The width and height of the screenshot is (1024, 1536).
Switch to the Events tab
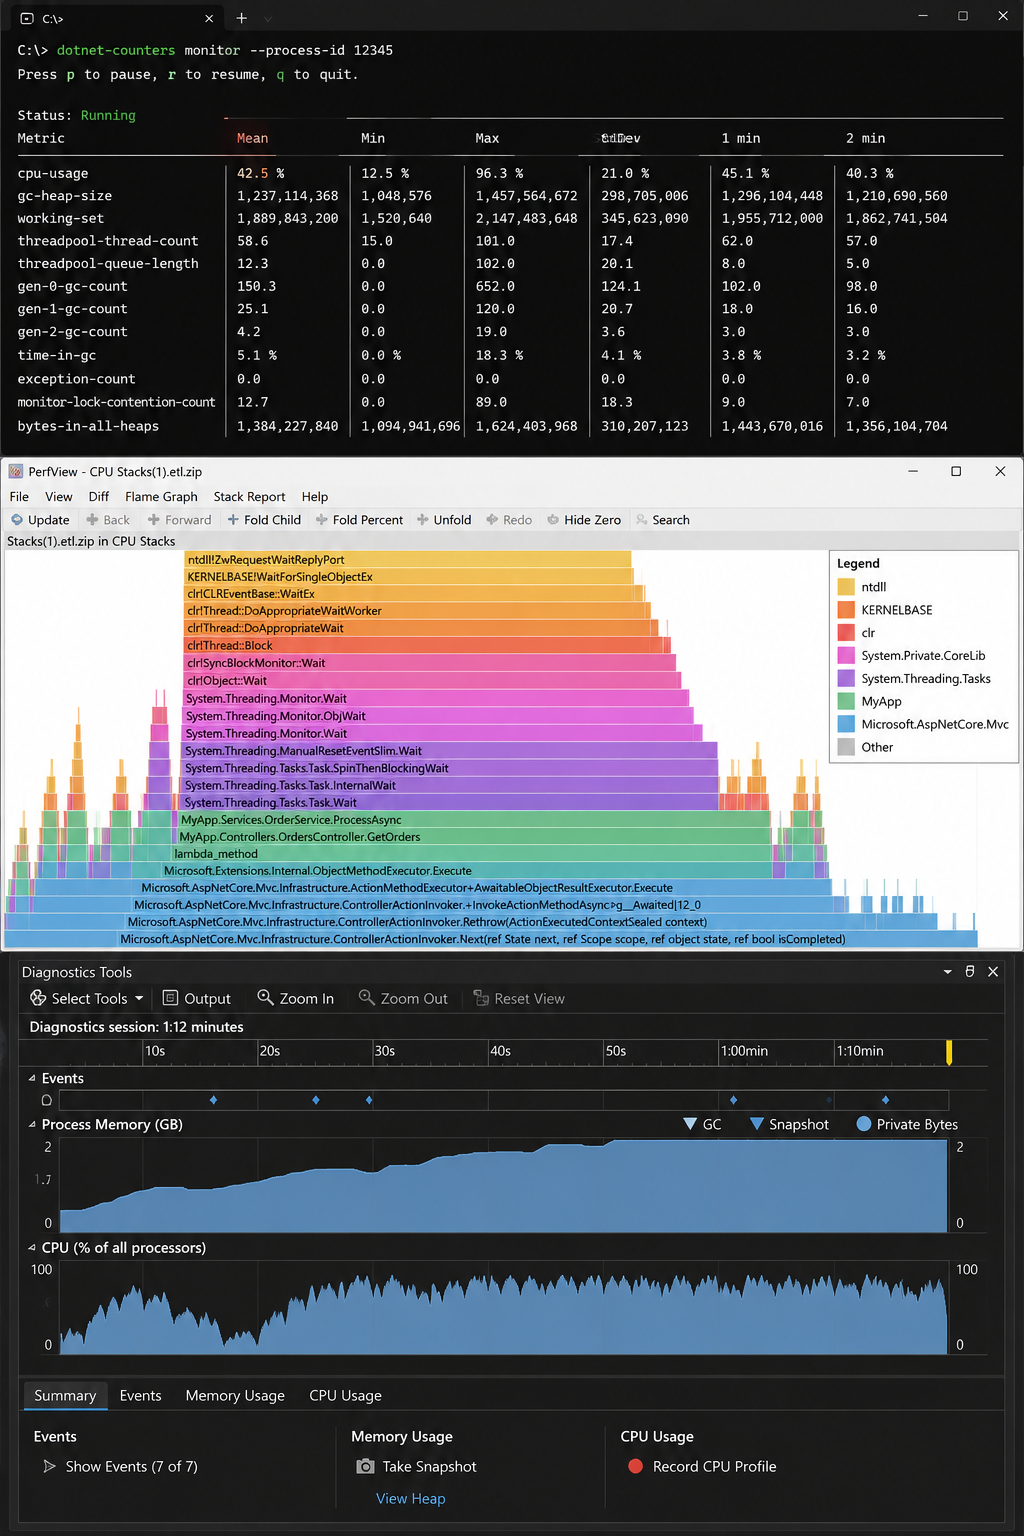click(x=140, y=1395)
